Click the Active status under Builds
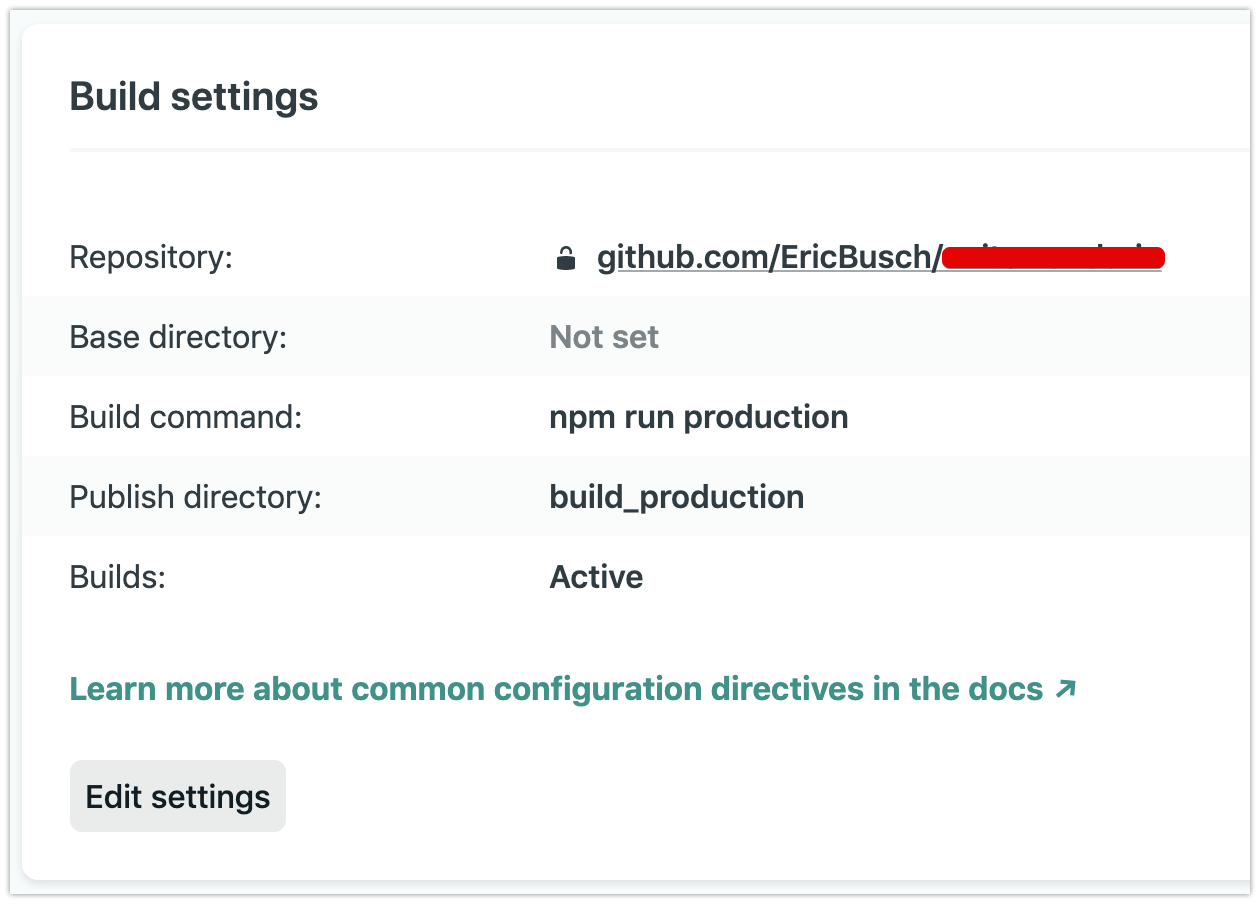 click(596, 577)
